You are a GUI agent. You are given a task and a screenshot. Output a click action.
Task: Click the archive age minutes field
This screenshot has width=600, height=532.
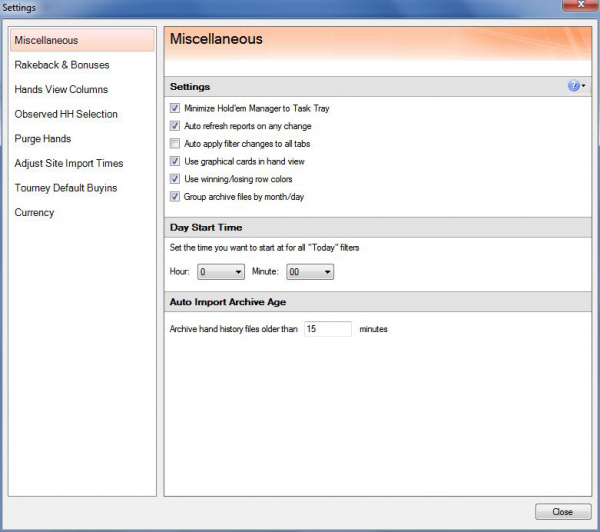[x=327, y=329]
